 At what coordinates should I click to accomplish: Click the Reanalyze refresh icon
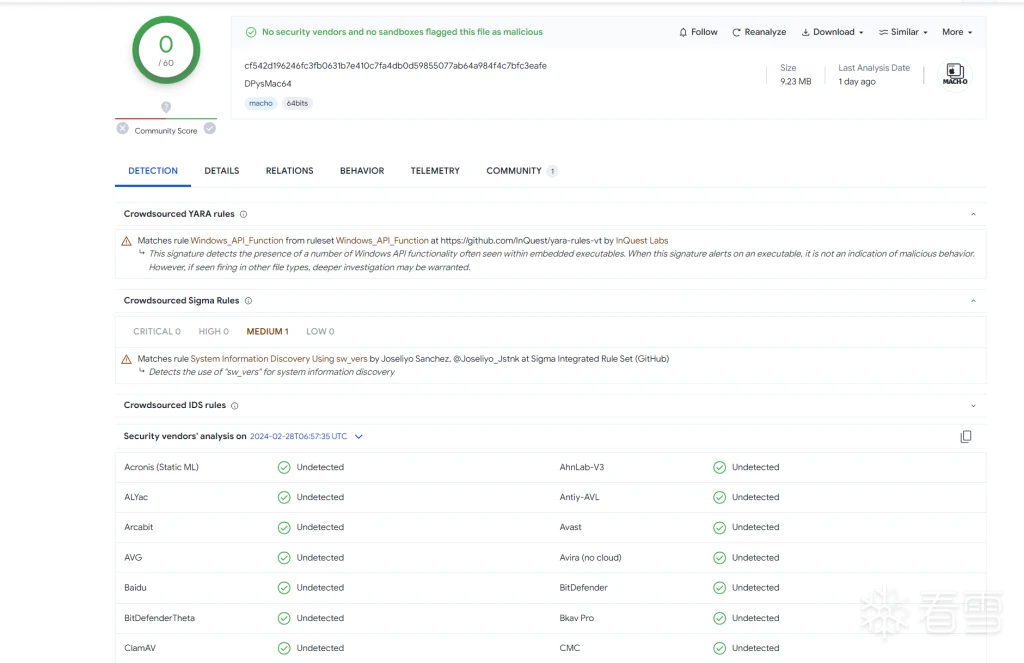[737, 32]
